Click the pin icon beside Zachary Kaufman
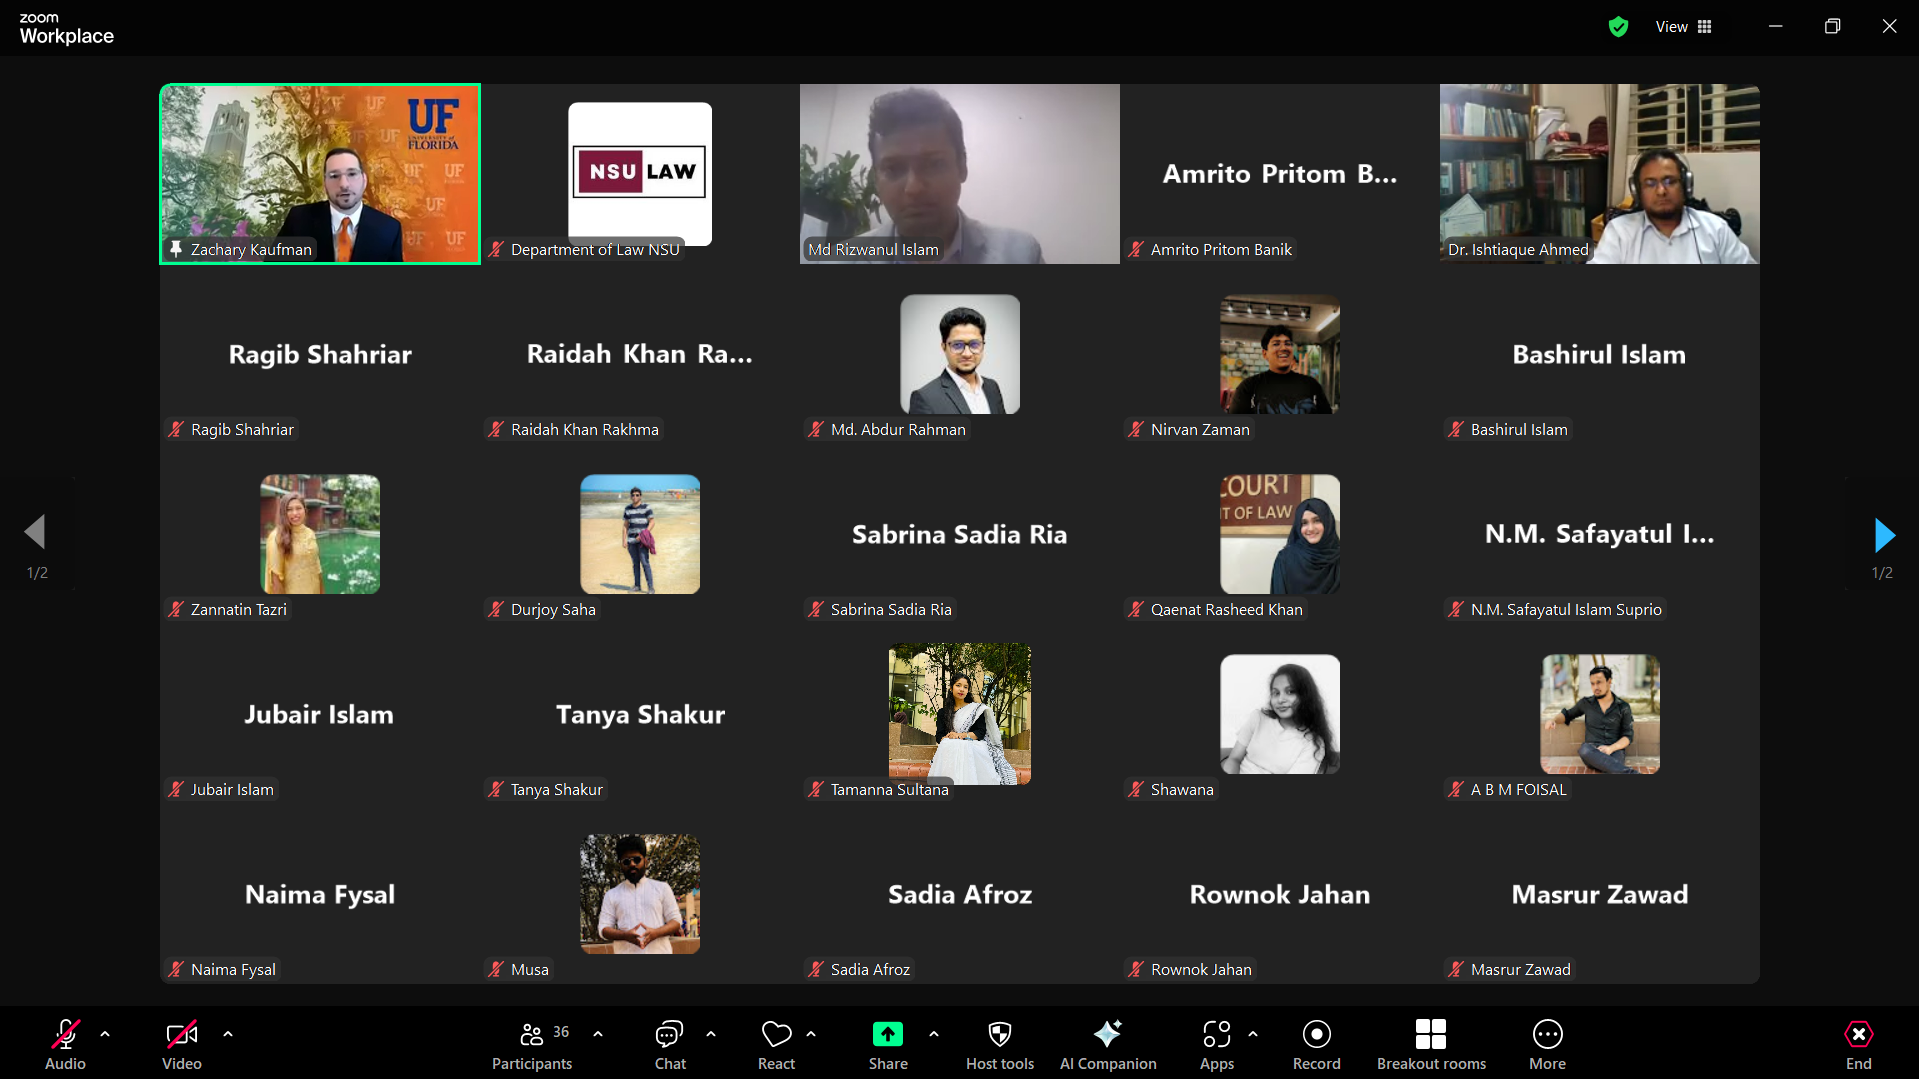Image resolution: width=1919 pixels, height=1079 pixels. [x=176, y=249]
